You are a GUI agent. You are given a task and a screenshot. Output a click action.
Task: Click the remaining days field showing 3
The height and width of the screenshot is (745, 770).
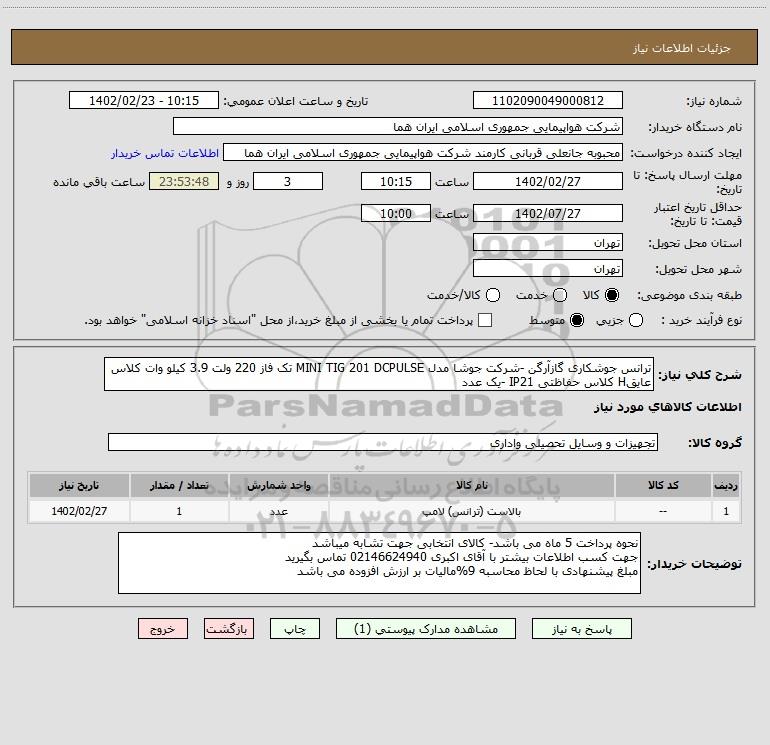click(x=288, y=181)
